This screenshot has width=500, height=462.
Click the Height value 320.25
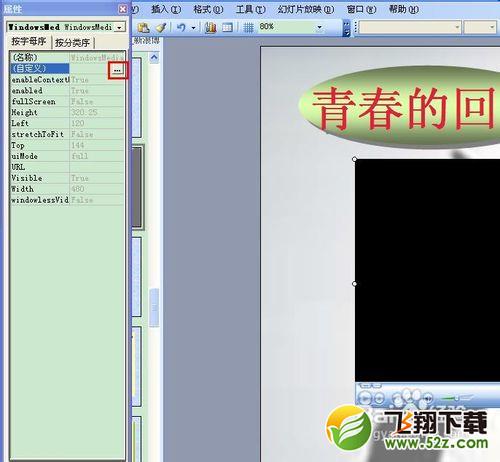pyautogui.click(x=84, y=112)
